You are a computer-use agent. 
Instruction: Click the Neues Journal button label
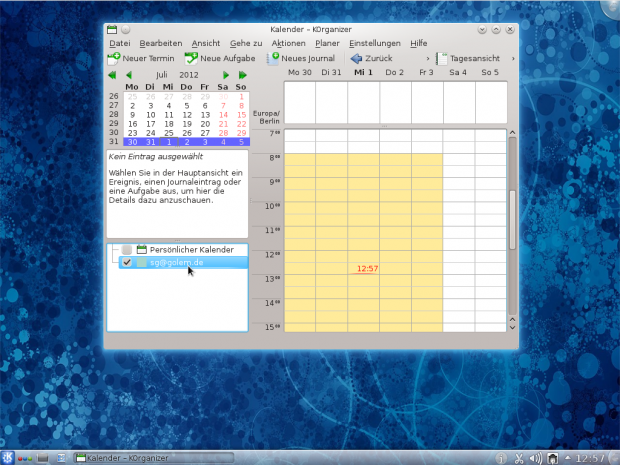(x=308, y=59)
